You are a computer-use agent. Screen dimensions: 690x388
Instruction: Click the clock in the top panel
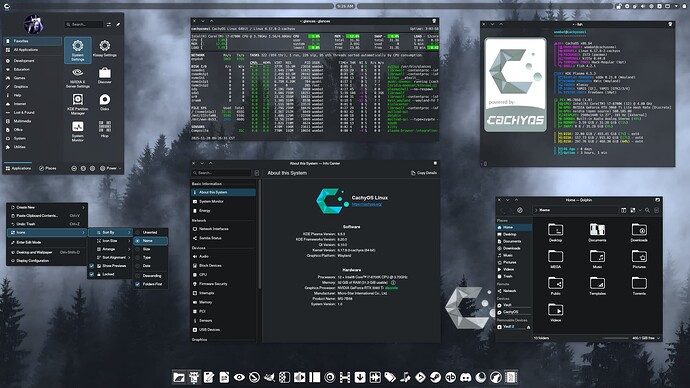pyautogui.click(x=345, y=6)
